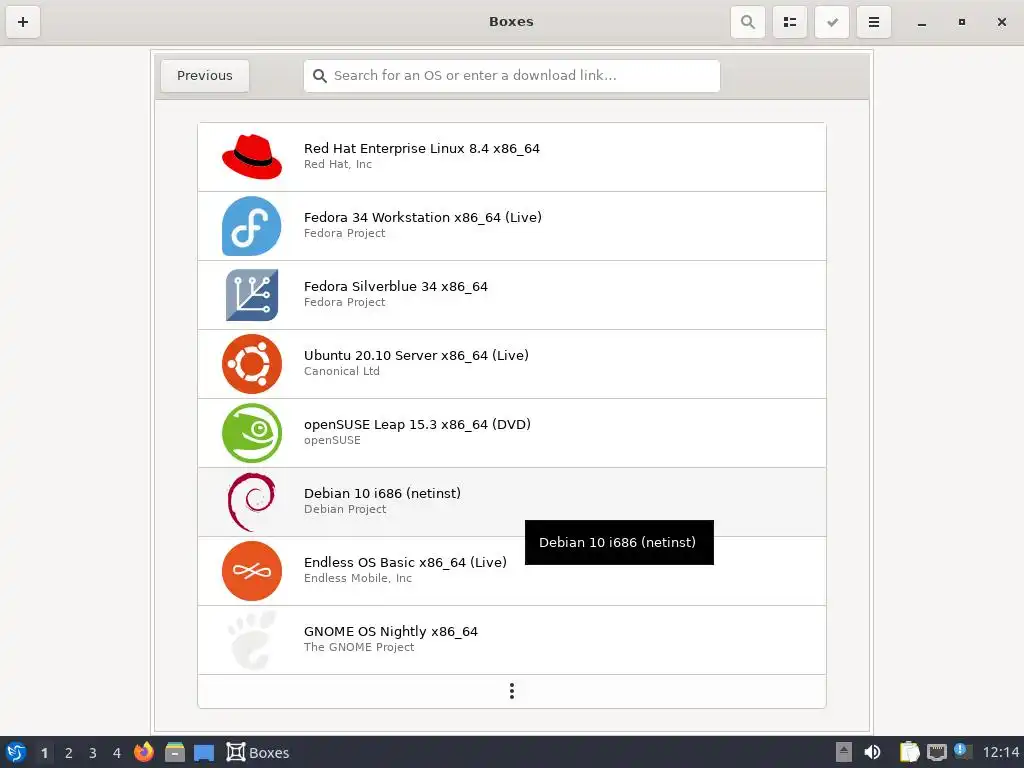Choose GNOME OS Nightly x86_64
The width and height of the screenshot is (1024, 768).
point(512,640)
